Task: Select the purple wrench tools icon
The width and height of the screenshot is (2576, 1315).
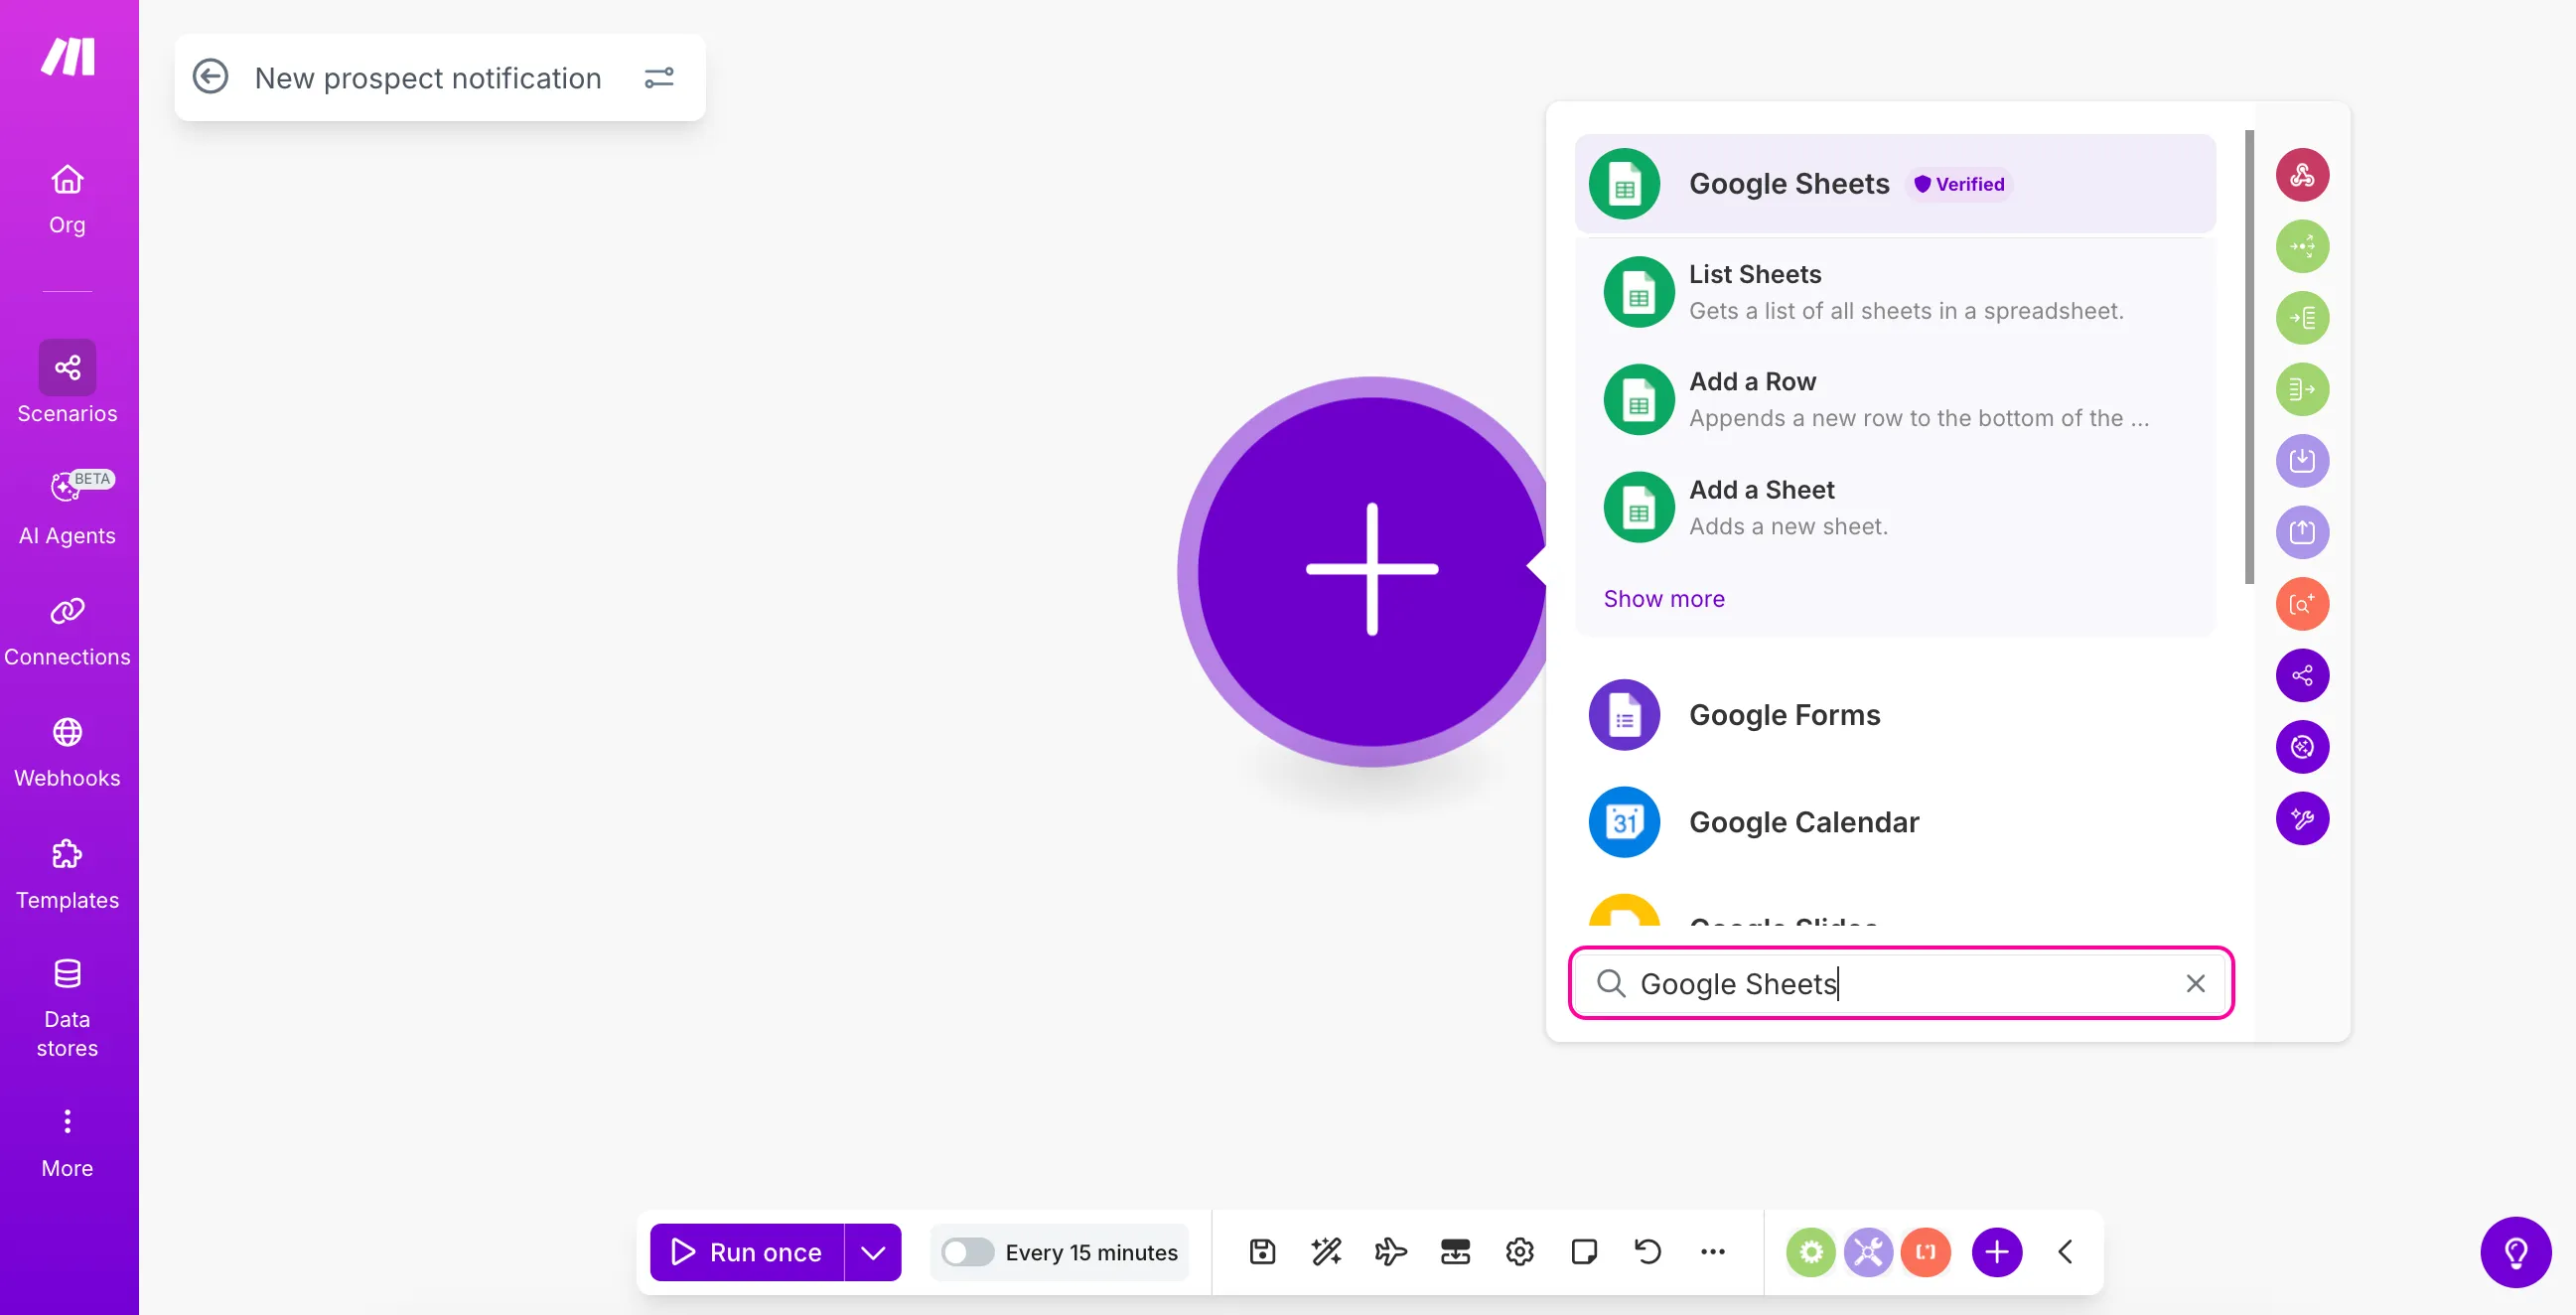Action: tap(2302, 819)
